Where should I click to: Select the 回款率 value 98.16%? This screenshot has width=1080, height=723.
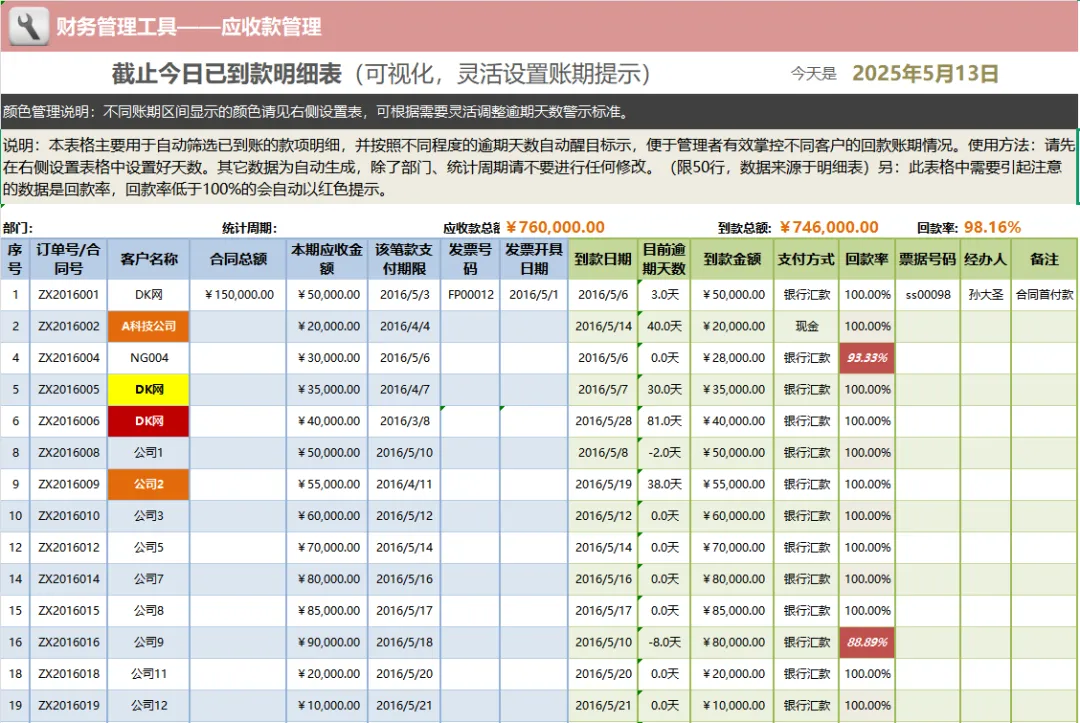click(993, 227)
